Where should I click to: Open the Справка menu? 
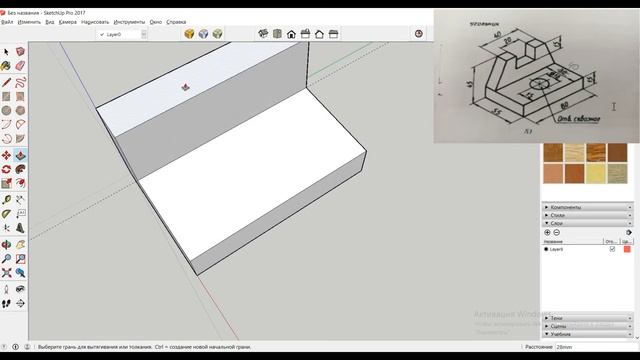tap(176, 22)
